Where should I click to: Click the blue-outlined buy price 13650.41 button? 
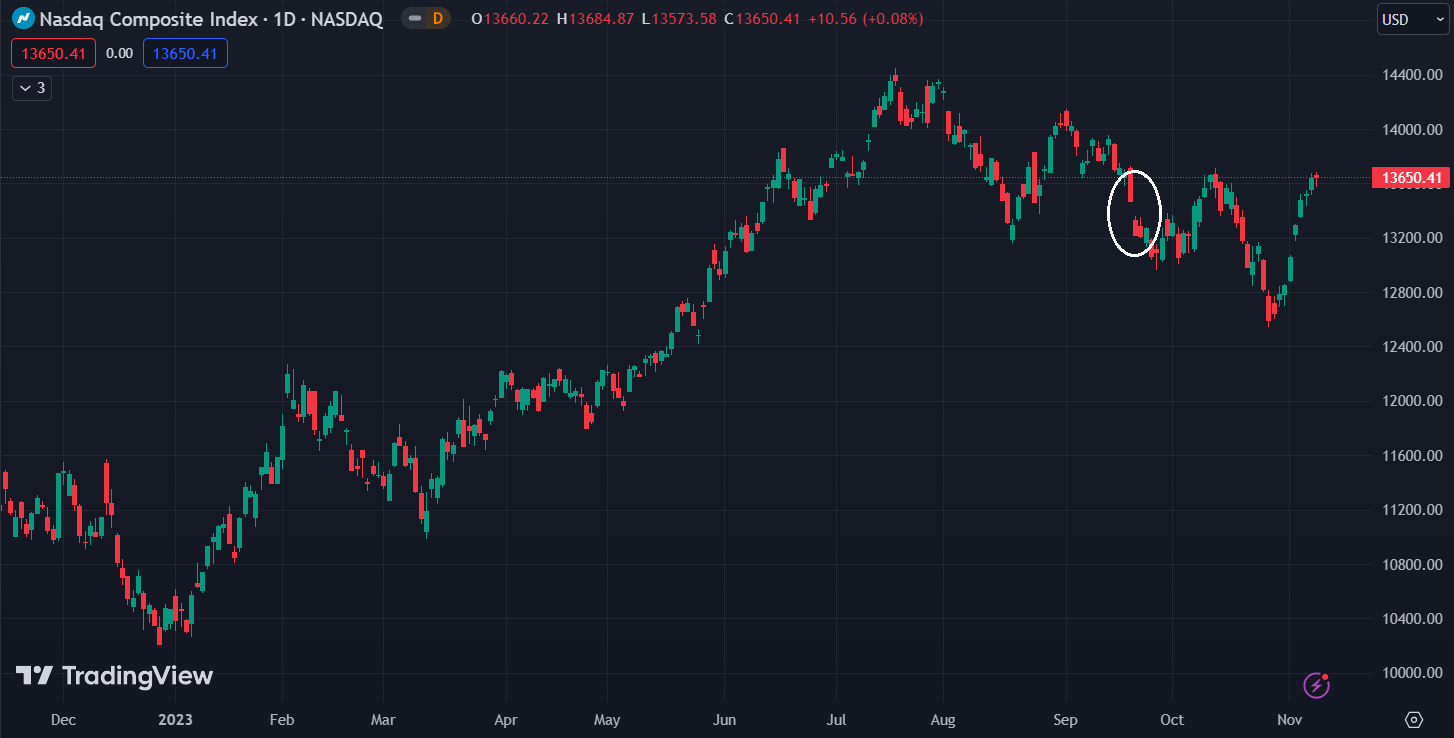[x=185, y=54]
